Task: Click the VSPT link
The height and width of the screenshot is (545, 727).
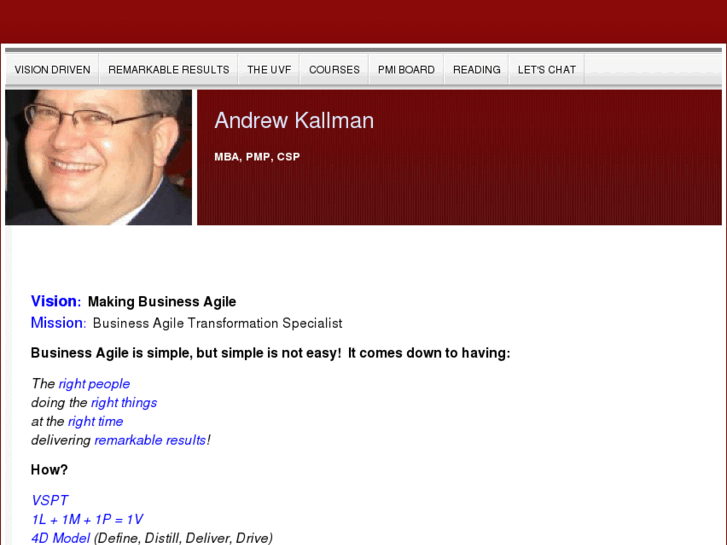Action: (50, 500)
